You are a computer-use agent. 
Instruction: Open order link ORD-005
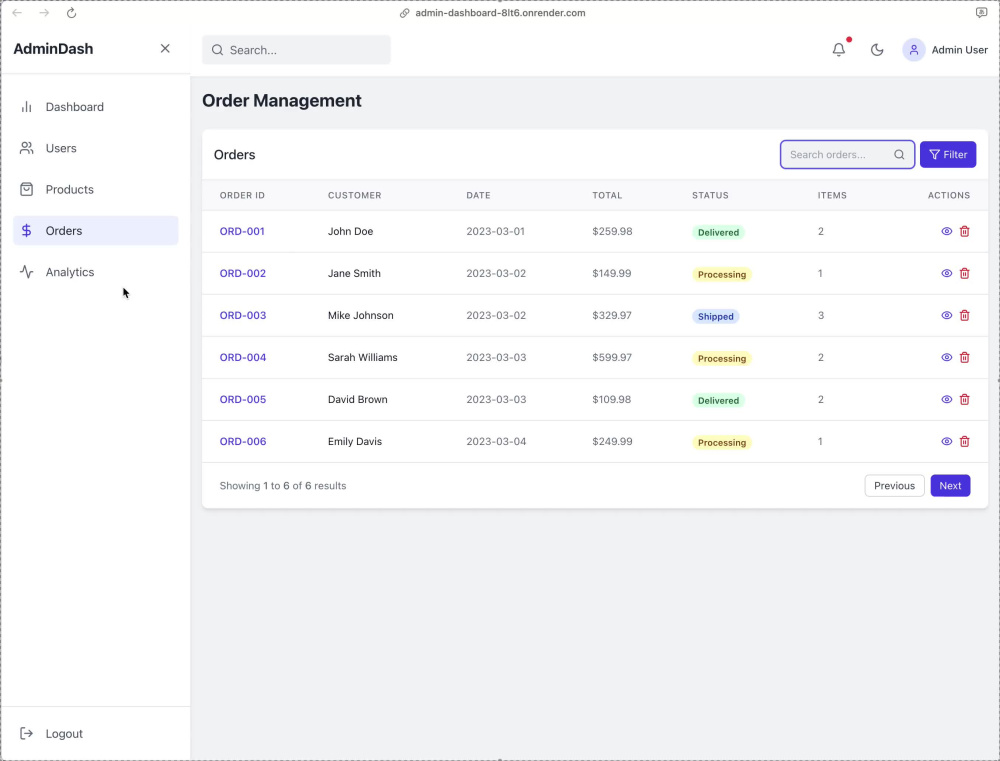[x=243, y=400]
